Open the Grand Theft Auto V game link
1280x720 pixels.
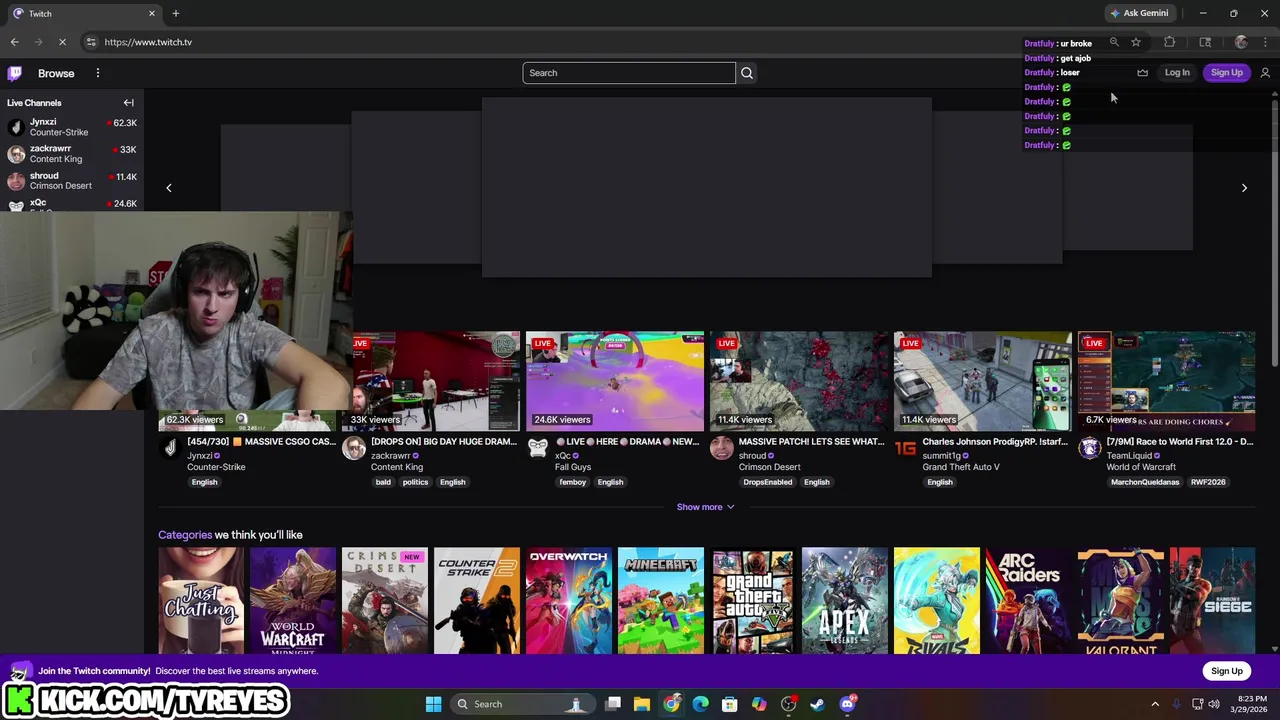point(961,467)
